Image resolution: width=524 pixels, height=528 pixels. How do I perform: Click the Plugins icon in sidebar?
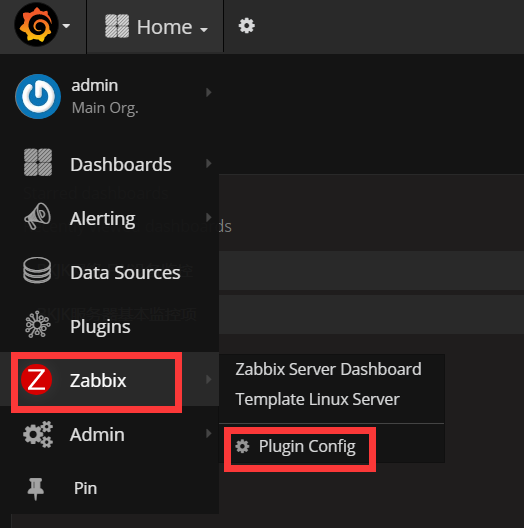(x=38, y=324)
